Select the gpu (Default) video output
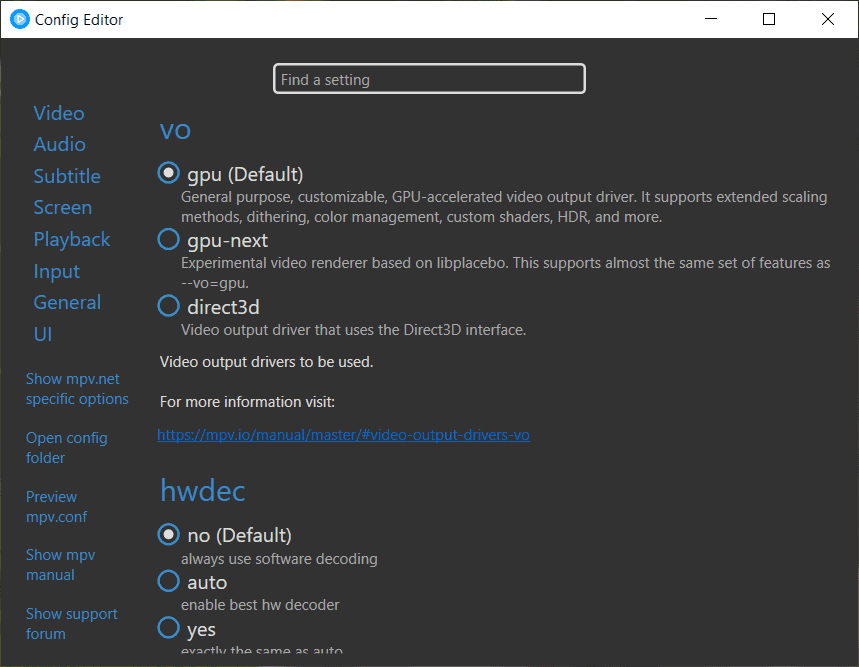 point(169,173)
